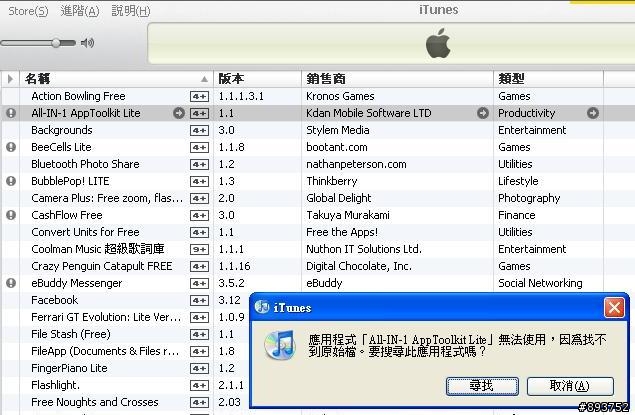635x415 pixels.
Task: Select BubblePop! LITE row
Action: tap(318, 181)
